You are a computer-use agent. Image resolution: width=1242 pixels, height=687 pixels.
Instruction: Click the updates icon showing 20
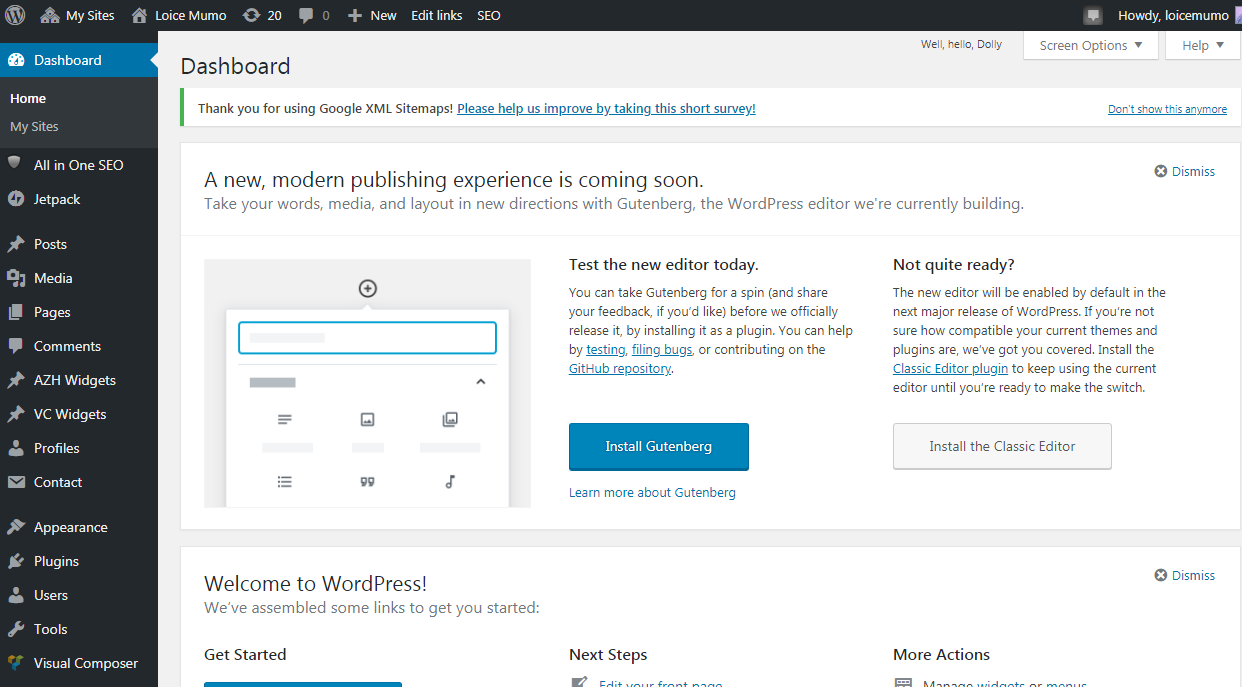(247, 15)
